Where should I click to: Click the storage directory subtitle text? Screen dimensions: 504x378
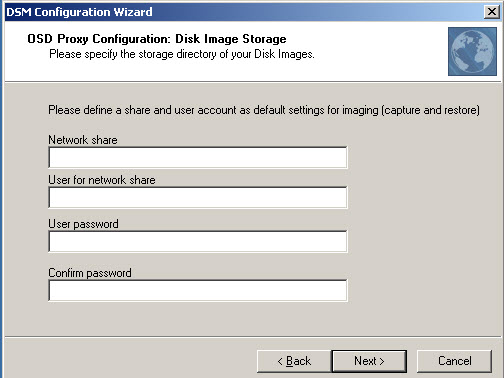point(182,54)
